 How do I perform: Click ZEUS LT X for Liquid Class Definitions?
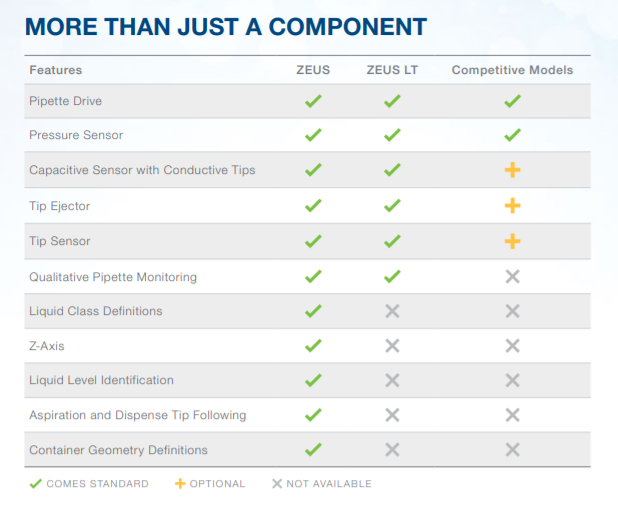pos(392,311)
